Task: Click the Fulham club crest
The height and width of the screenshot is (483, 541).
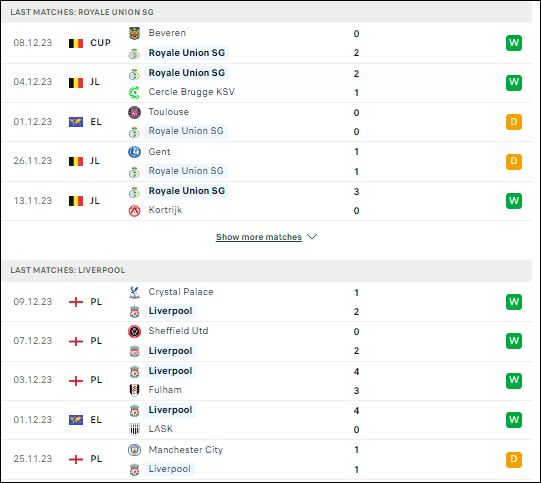Action: click(134, 390)
